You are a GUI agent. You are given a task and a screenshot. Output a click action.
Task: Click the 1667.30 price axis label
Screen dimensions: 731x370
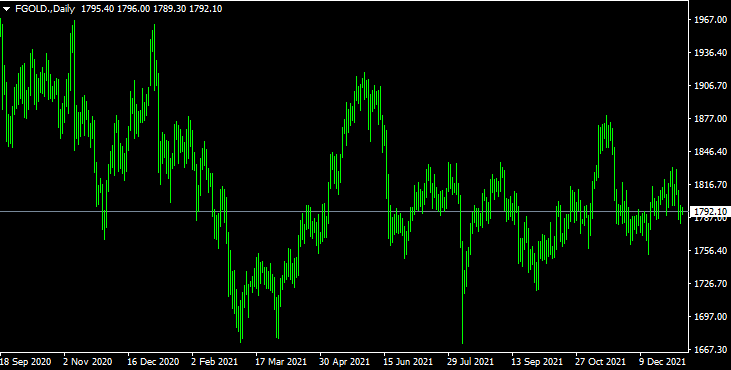click(710, 349)
